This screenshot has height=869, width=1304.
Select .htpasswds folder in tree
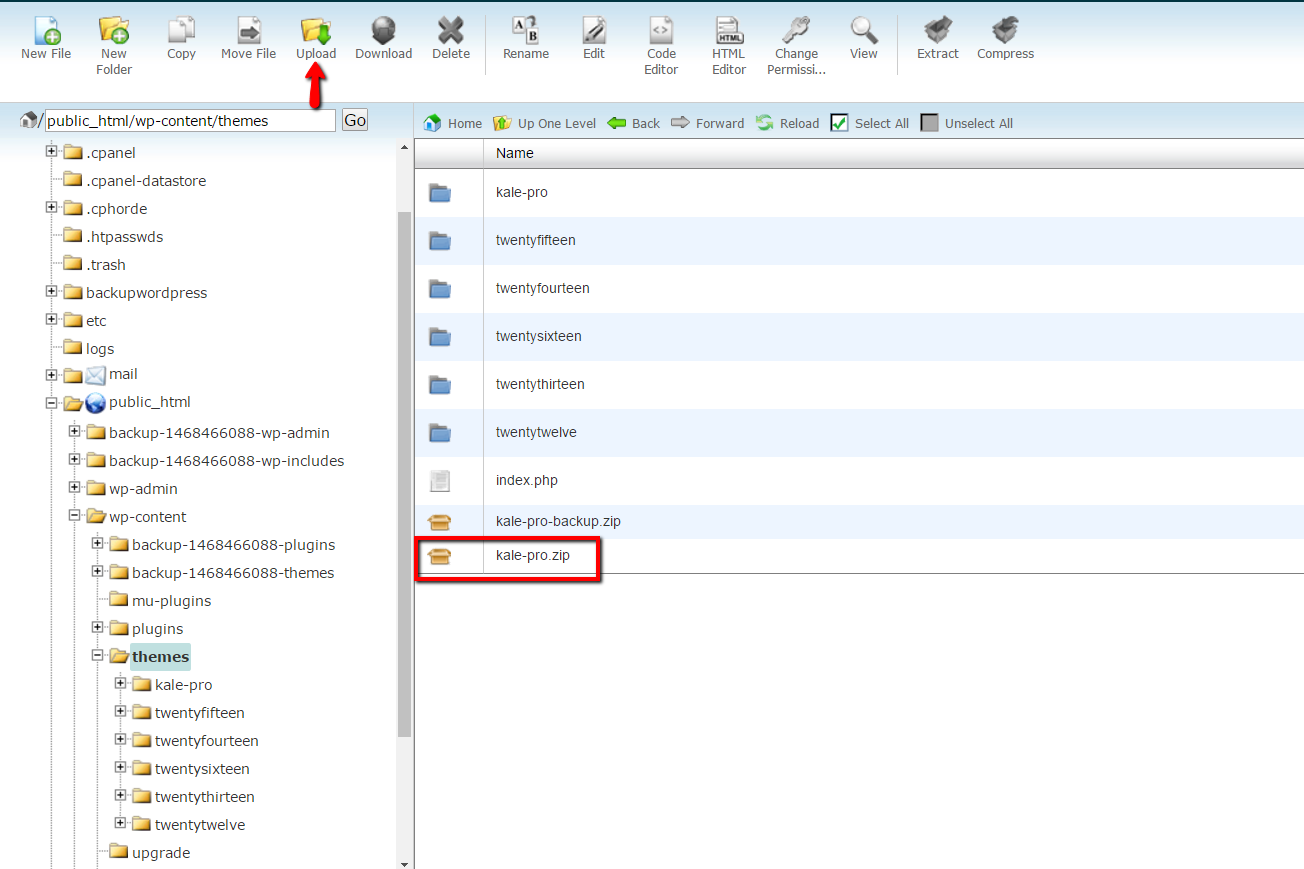(125, 236)
